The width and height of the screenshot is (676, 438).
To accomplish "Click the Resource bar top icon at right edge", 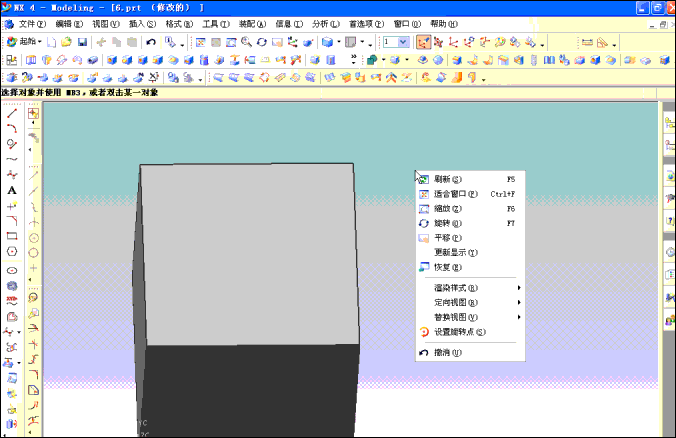I will click(670, 122).
